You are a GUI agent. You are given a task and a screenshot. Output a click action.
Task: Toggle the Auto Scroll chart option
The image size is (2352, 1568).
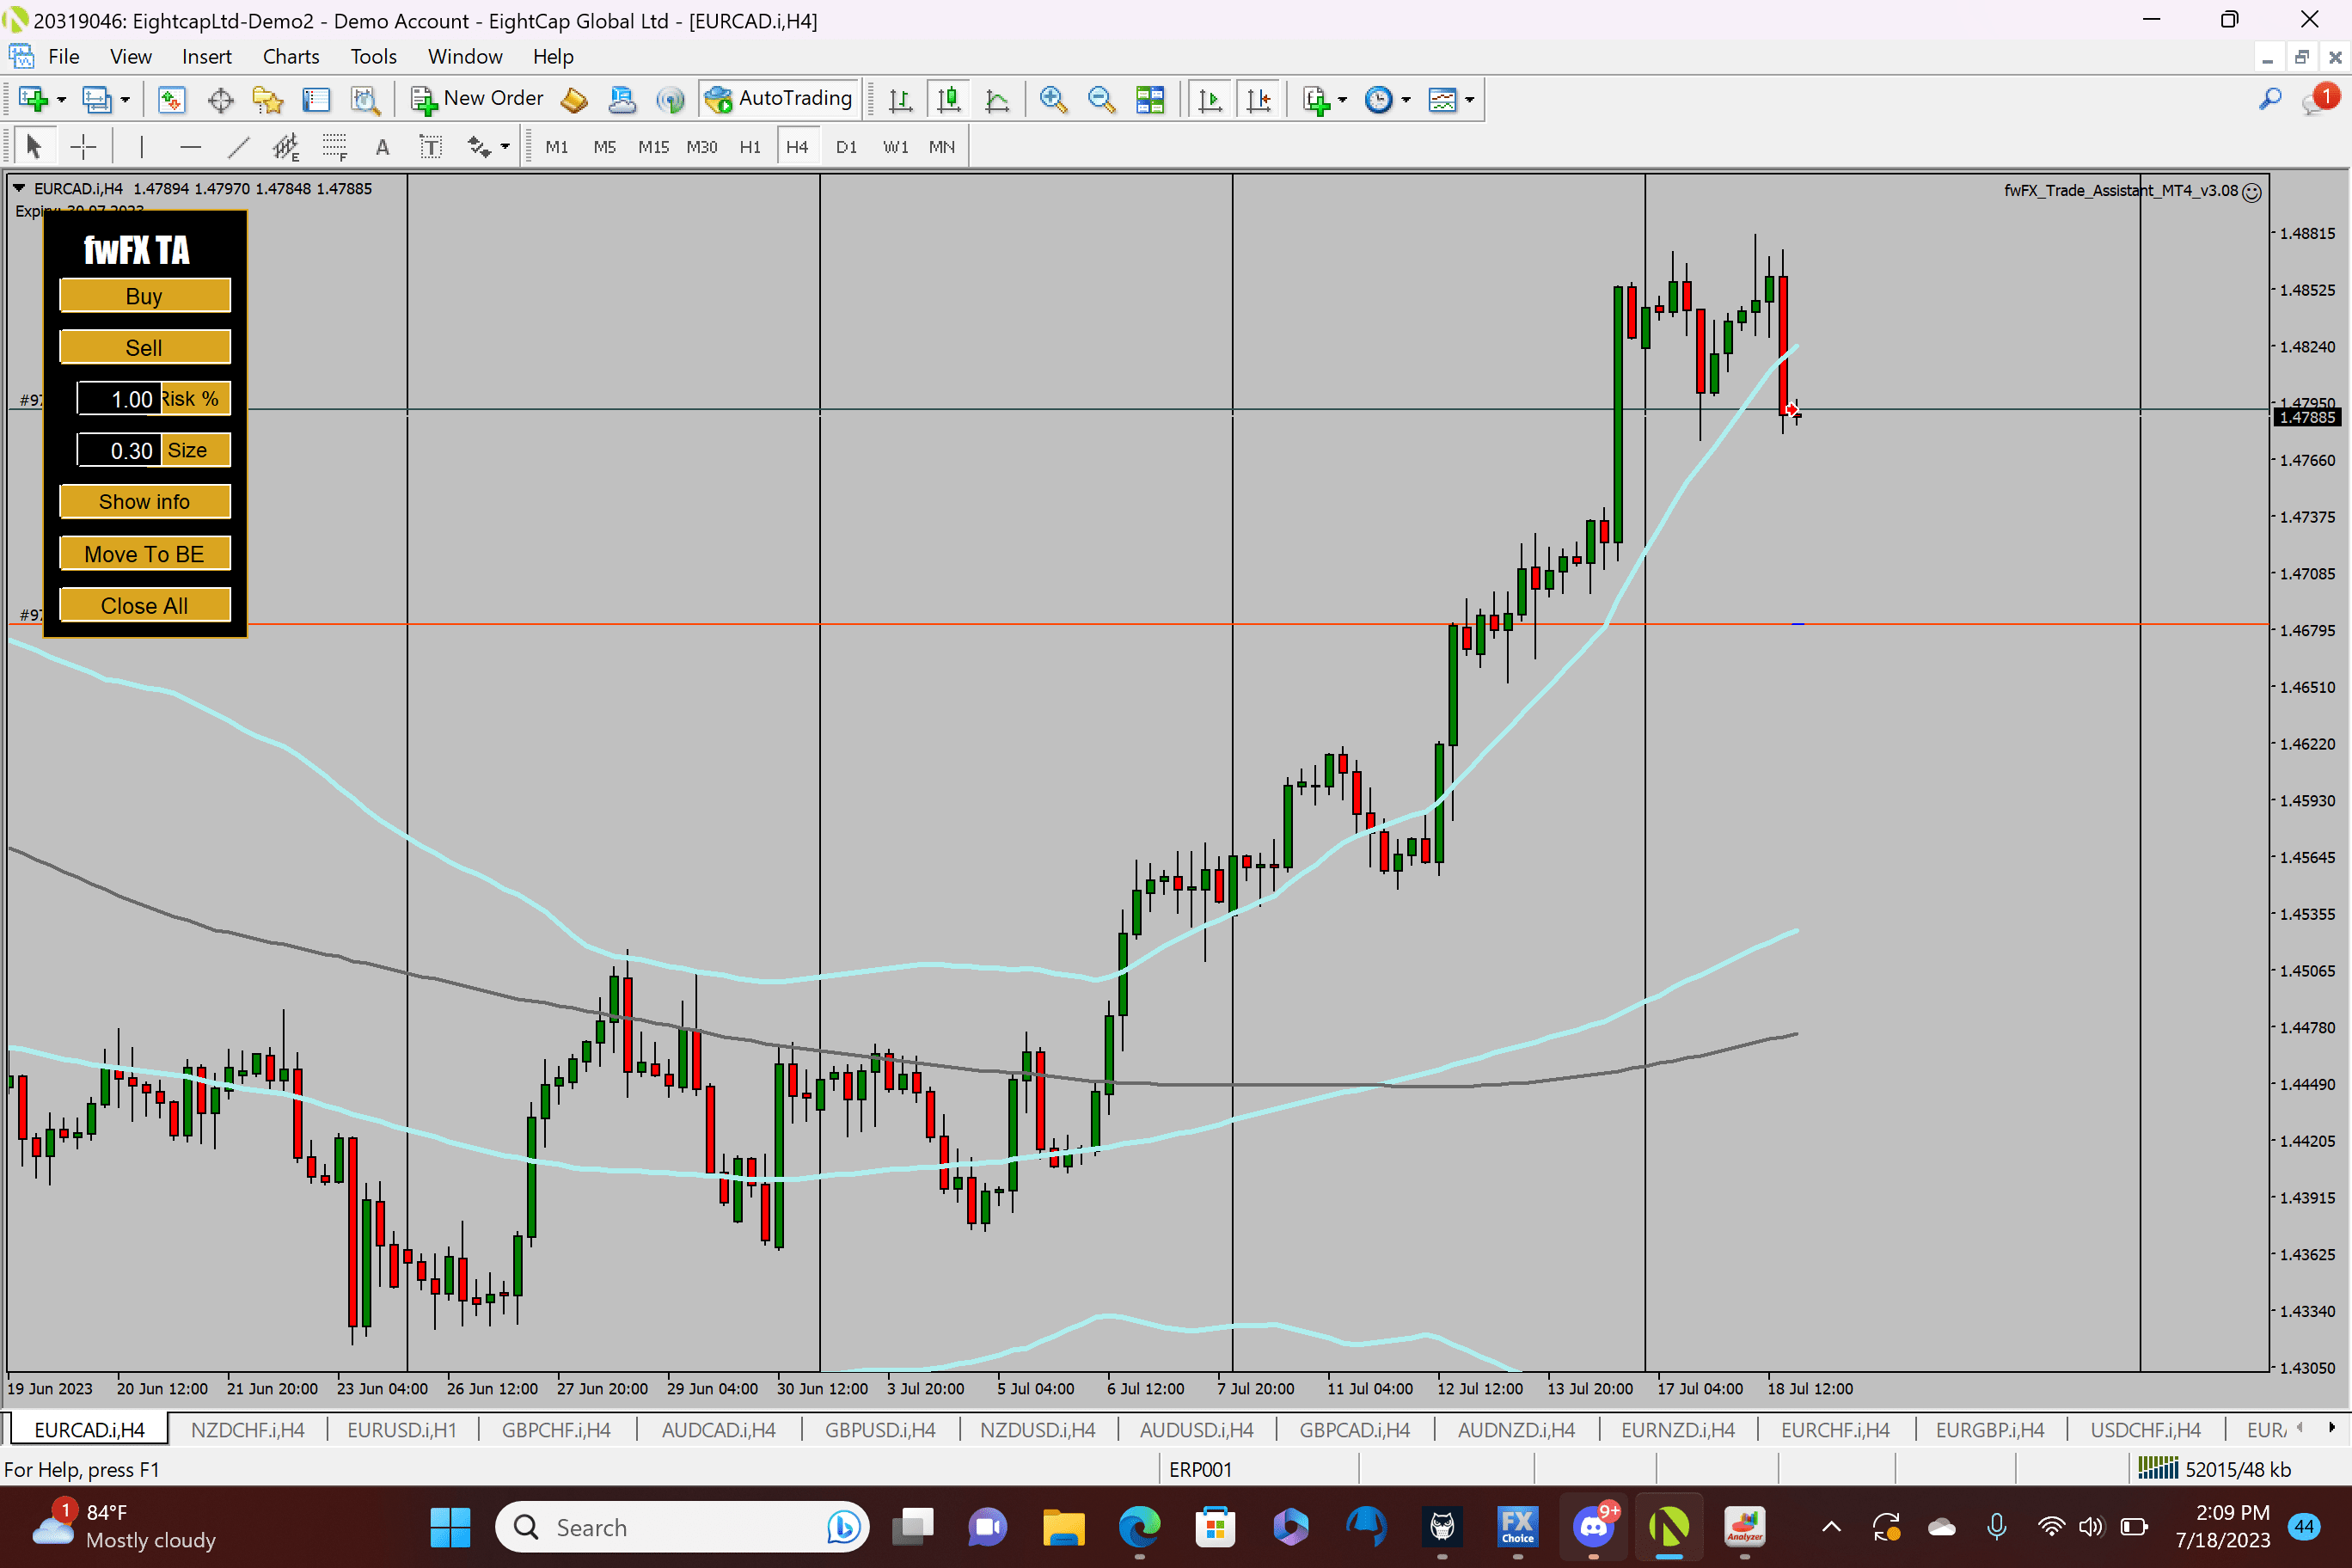1210,99
